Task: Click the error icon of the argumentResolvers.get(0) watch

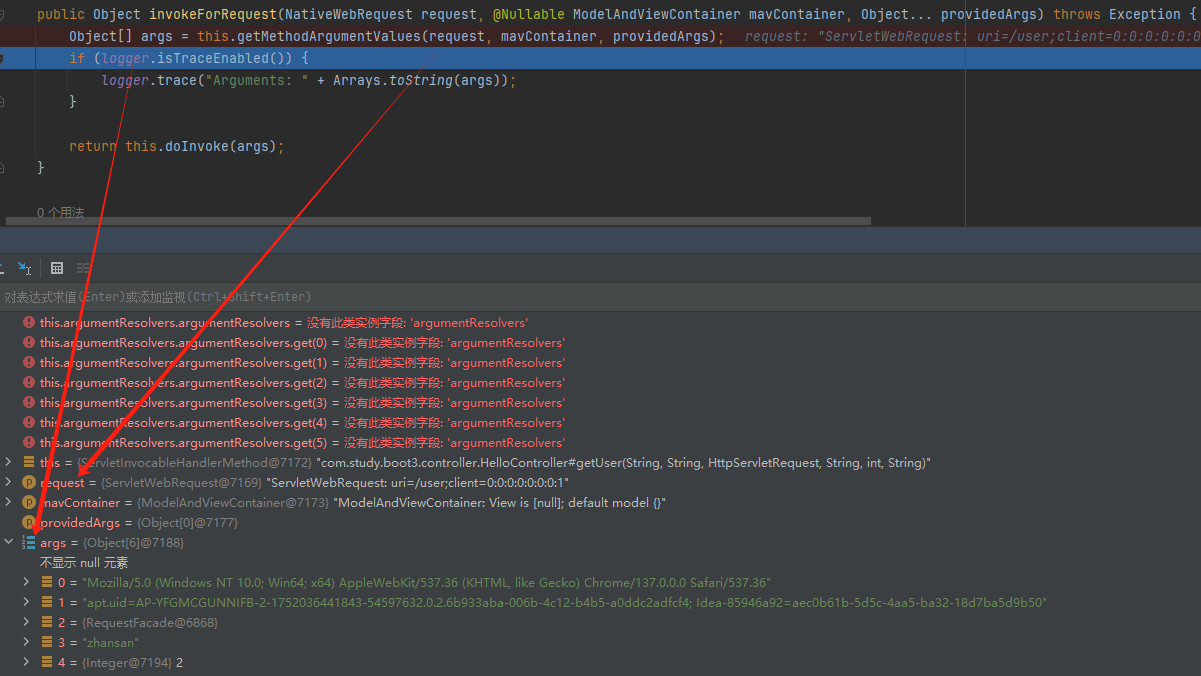Action: [29, 343]
